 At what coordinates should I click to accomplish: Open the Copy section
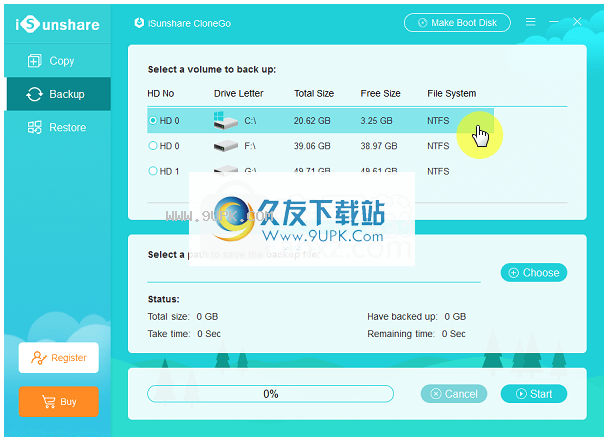pos(58,61)
